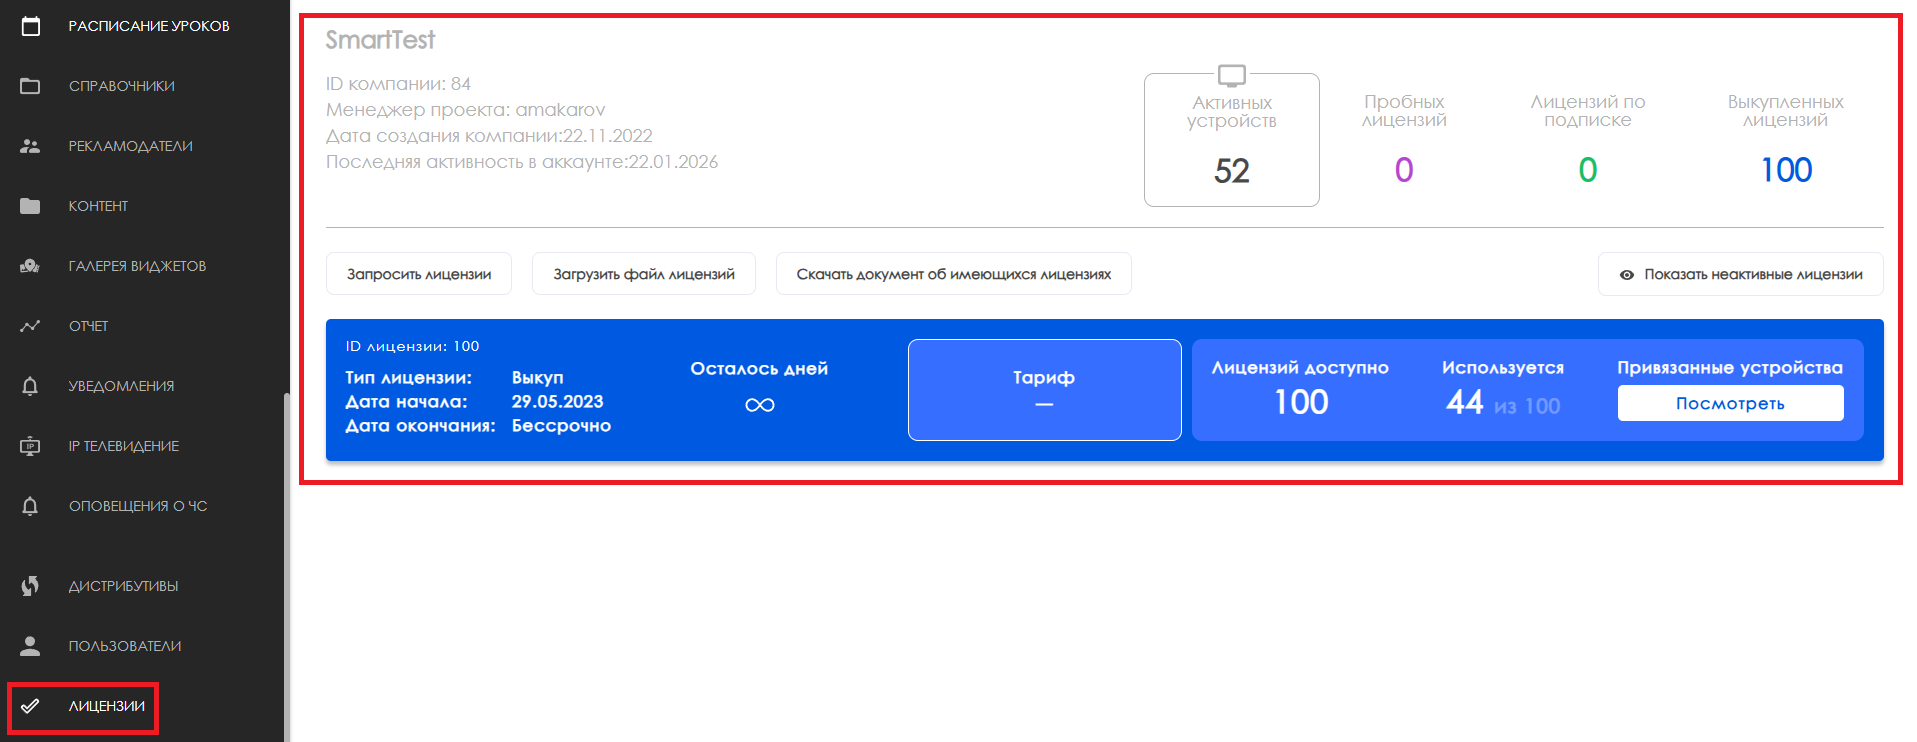Viewport: 1917px width, 742px height.
Task: Click the Выкупленных лицензий count 100
Action: tap(1786, 170)
